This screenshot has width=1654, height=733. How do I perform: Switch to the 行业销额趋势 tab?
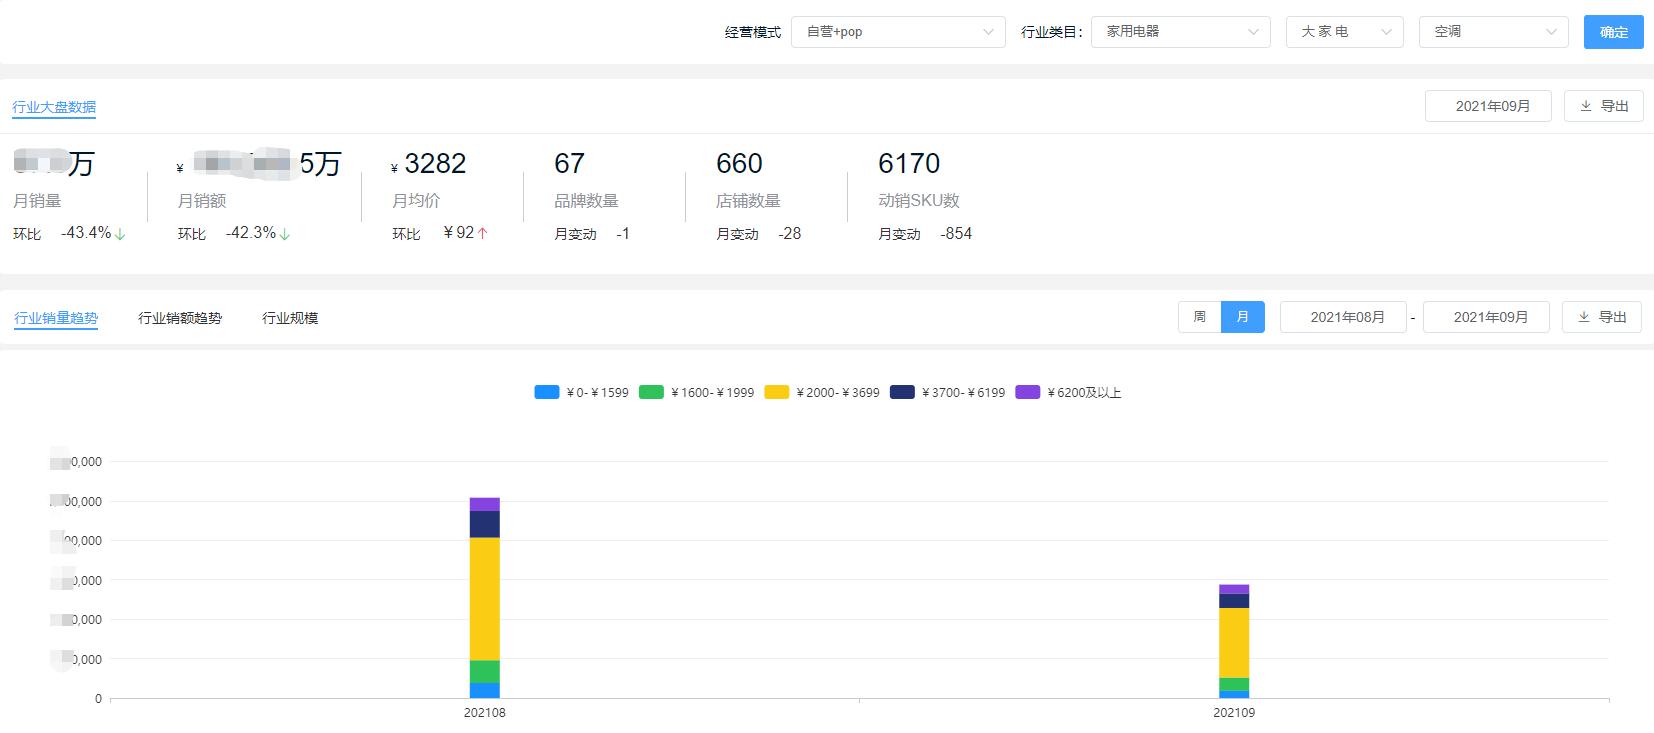(x=180, y=318)
